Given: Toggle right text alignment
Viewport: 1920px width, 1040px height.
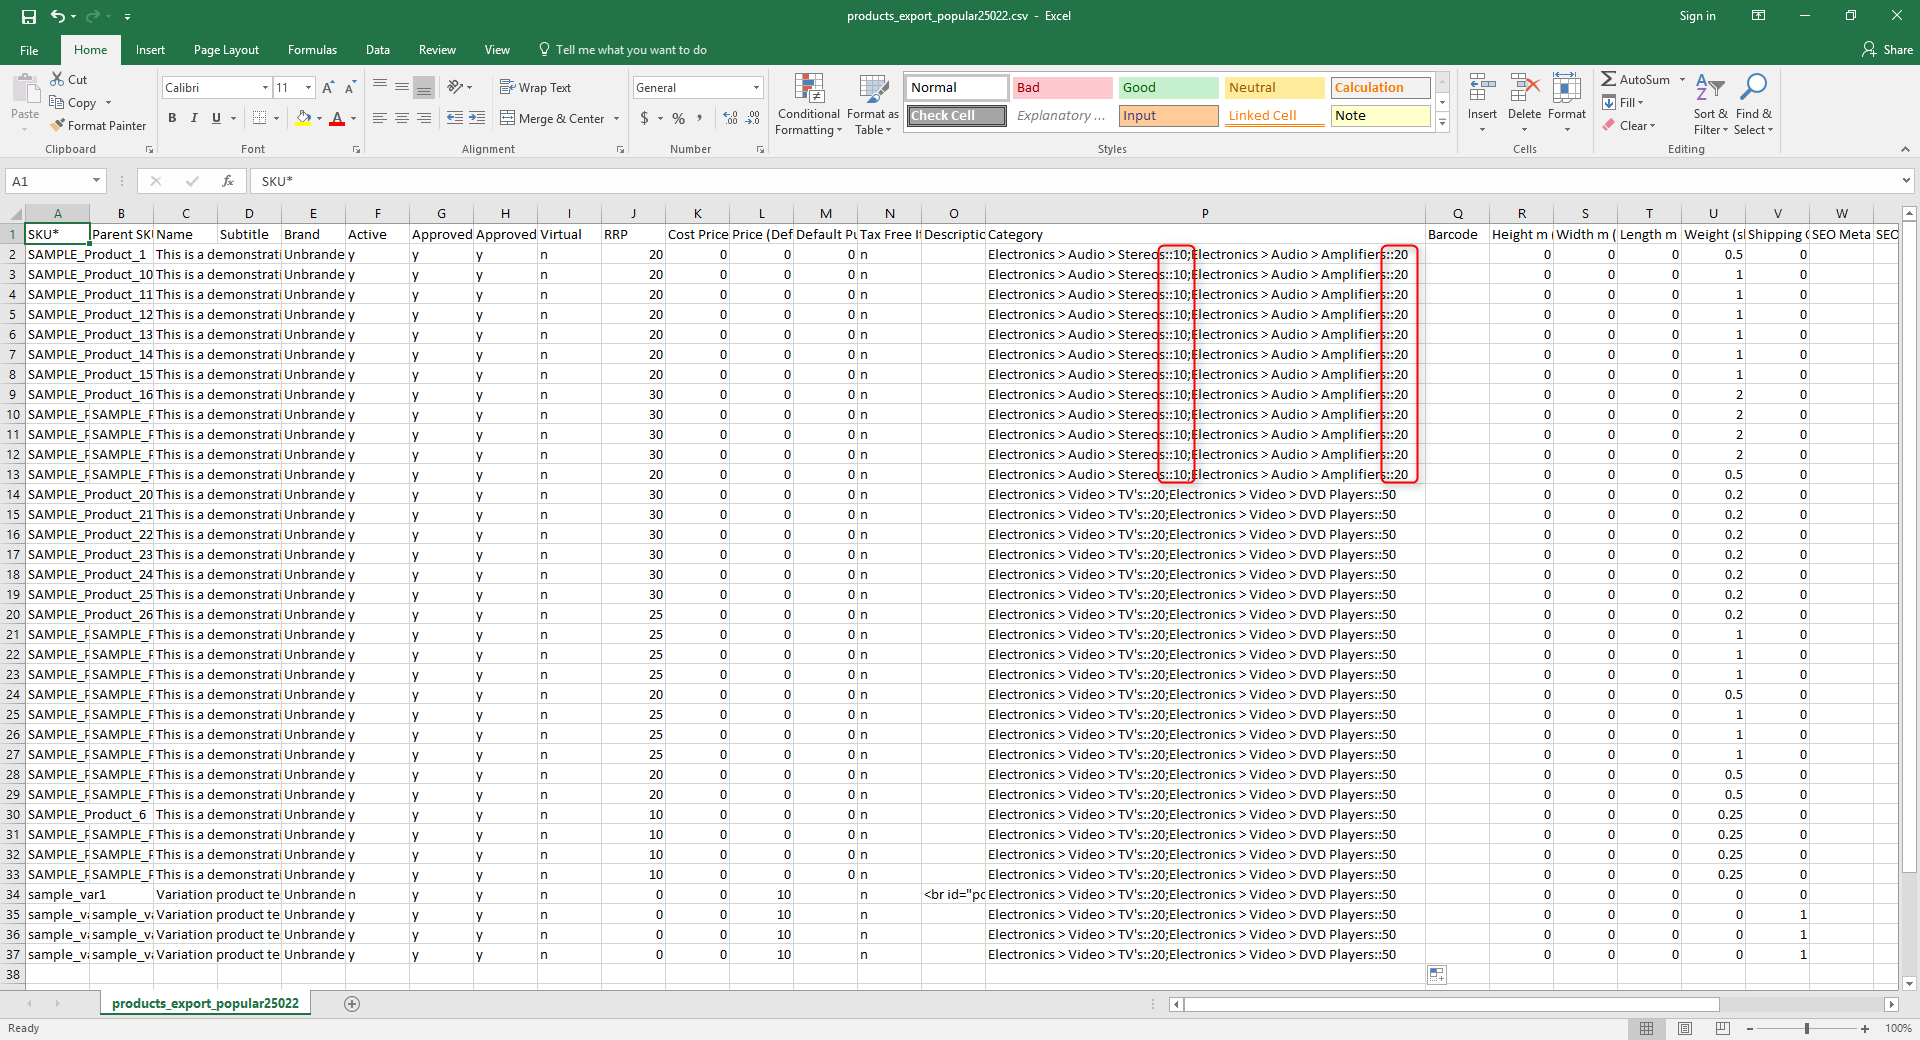Looking at the screenshot, I should tap(424, 118).
